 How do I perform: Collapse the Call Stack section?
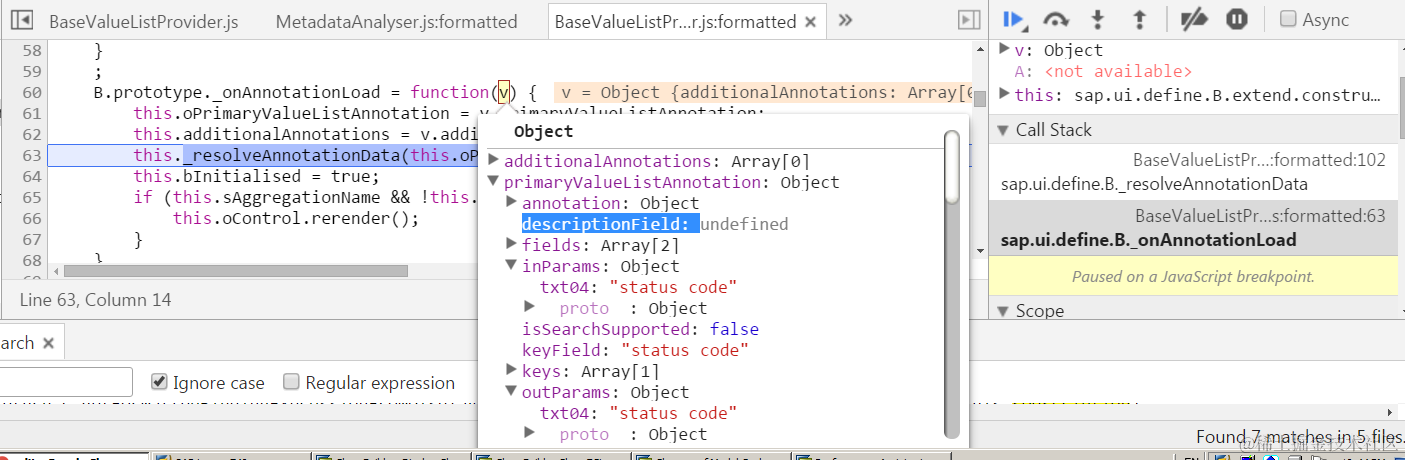[x=1004, y=130]
